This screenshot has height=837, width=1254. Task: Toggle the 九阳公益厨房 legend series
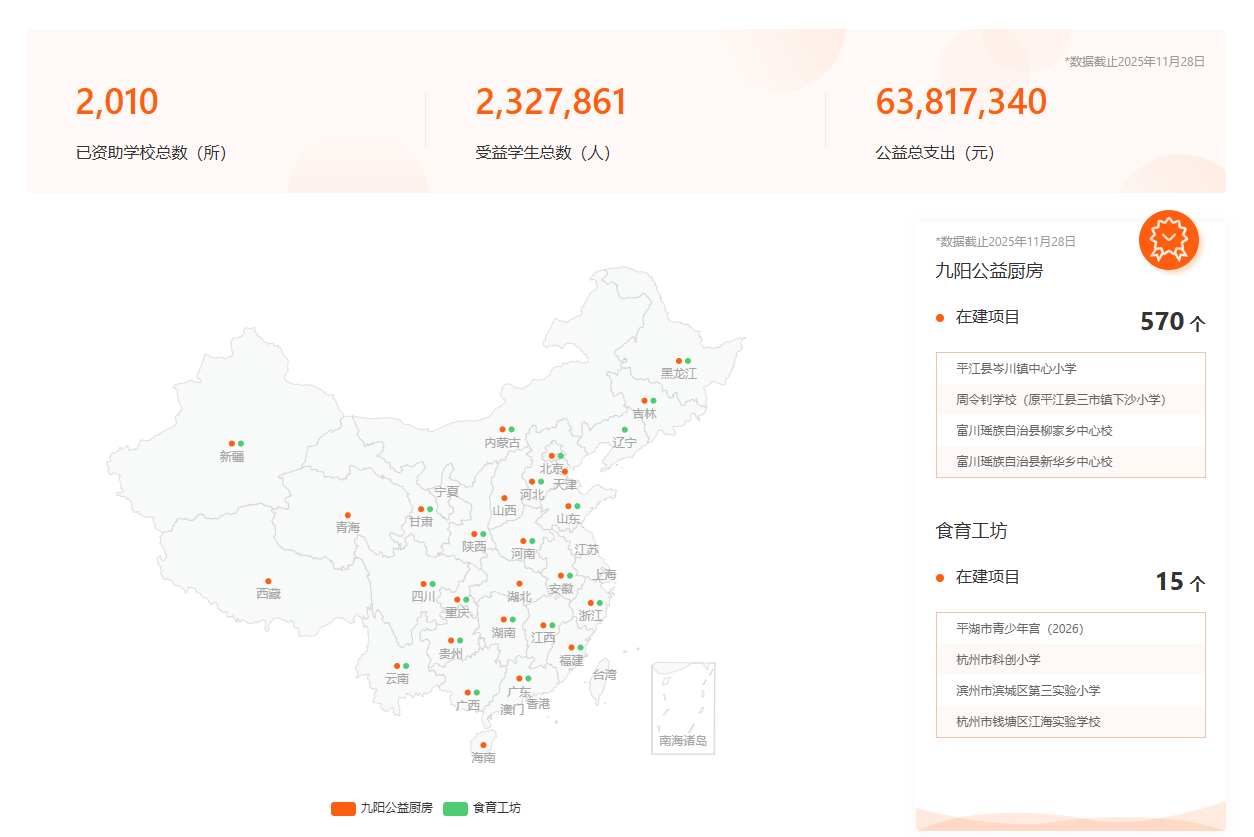[x=382, y=808]
